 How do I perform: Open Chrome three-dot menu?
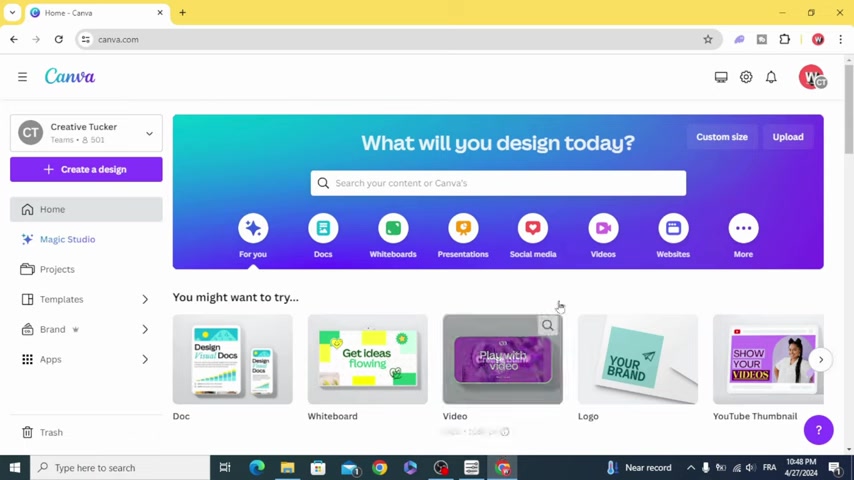pyautogui.click(x=840, y=39)
